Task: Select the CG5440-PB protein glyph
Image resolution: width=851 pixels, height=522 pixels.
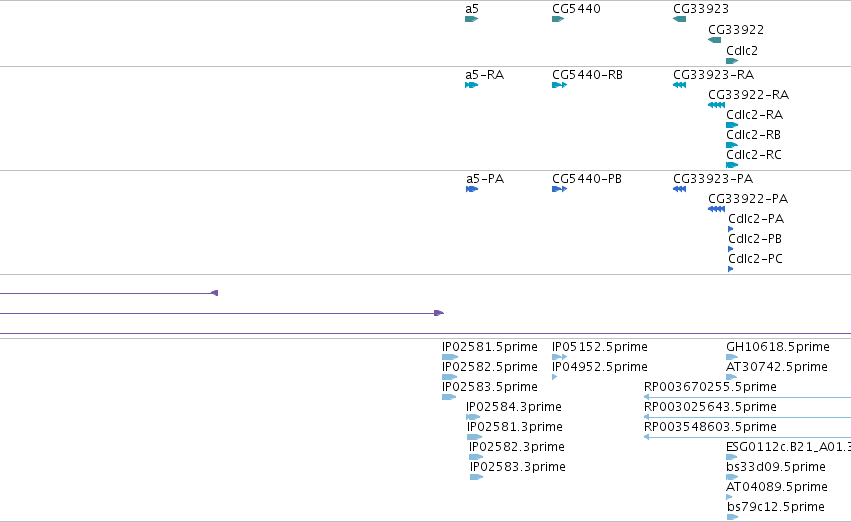Action: pyautogui.click(x=560, y=189)
